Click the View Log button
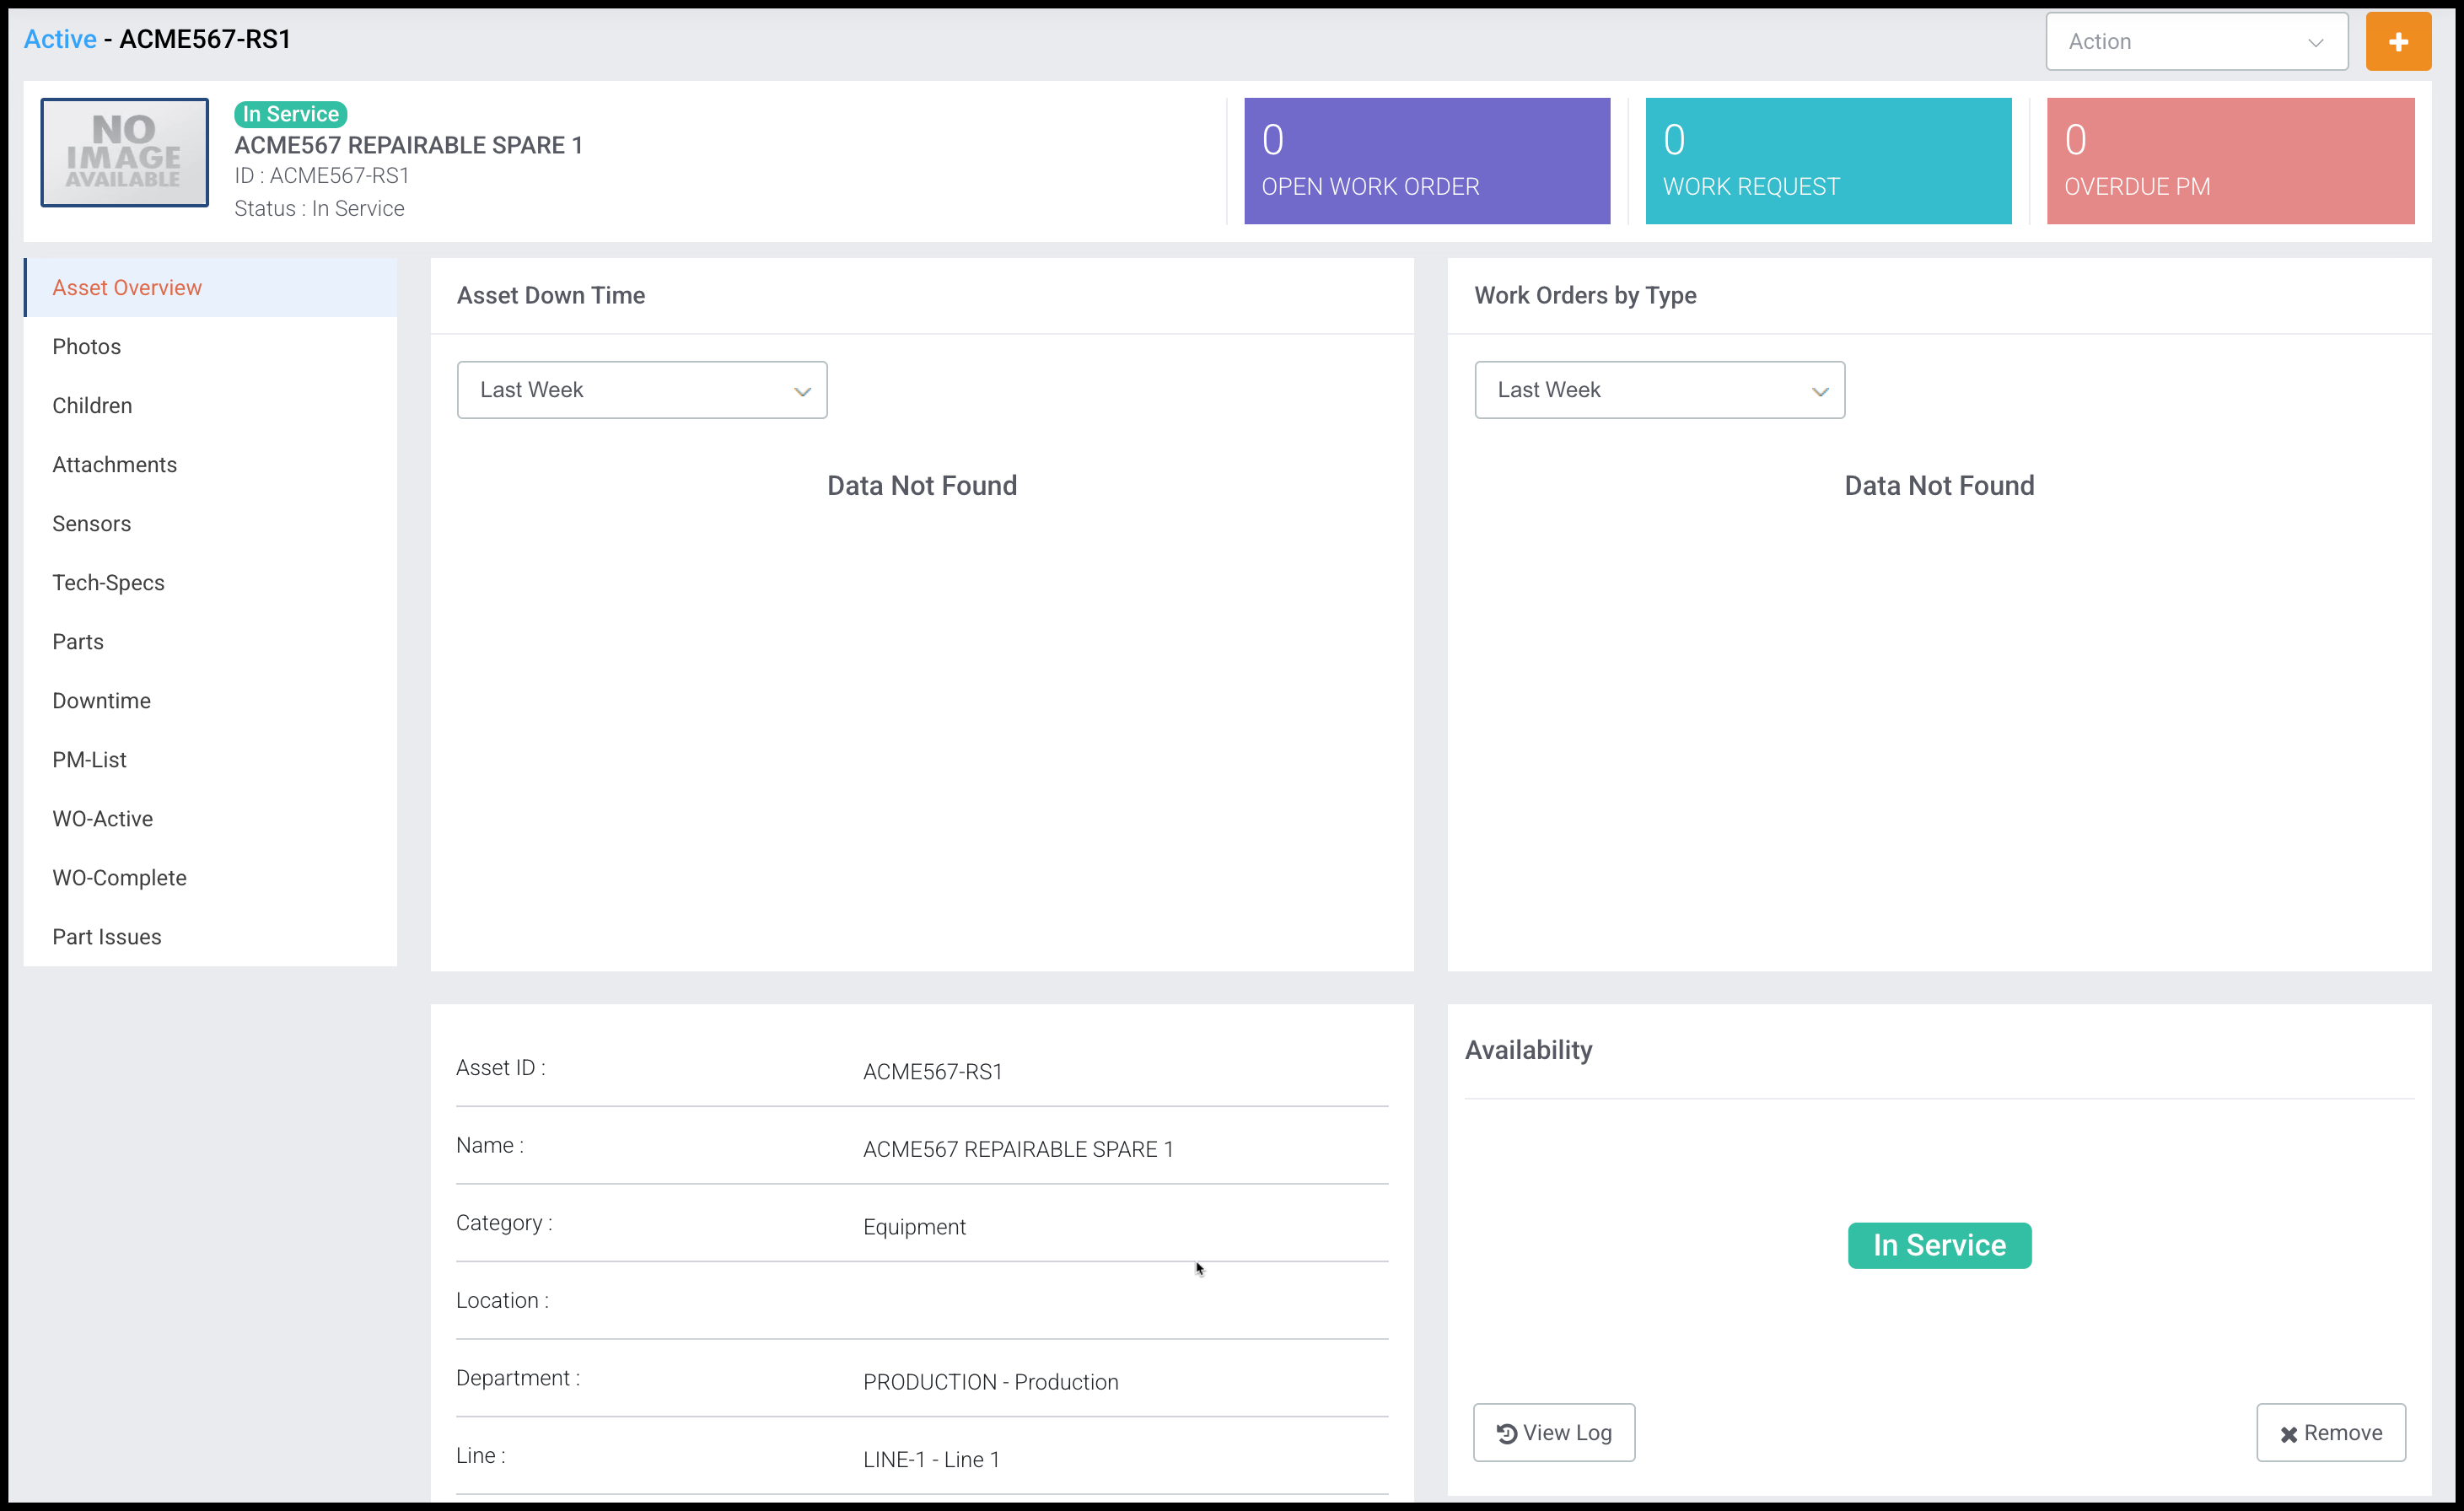This screenshot has height=1511, width=2464. click(1553, 1432)
